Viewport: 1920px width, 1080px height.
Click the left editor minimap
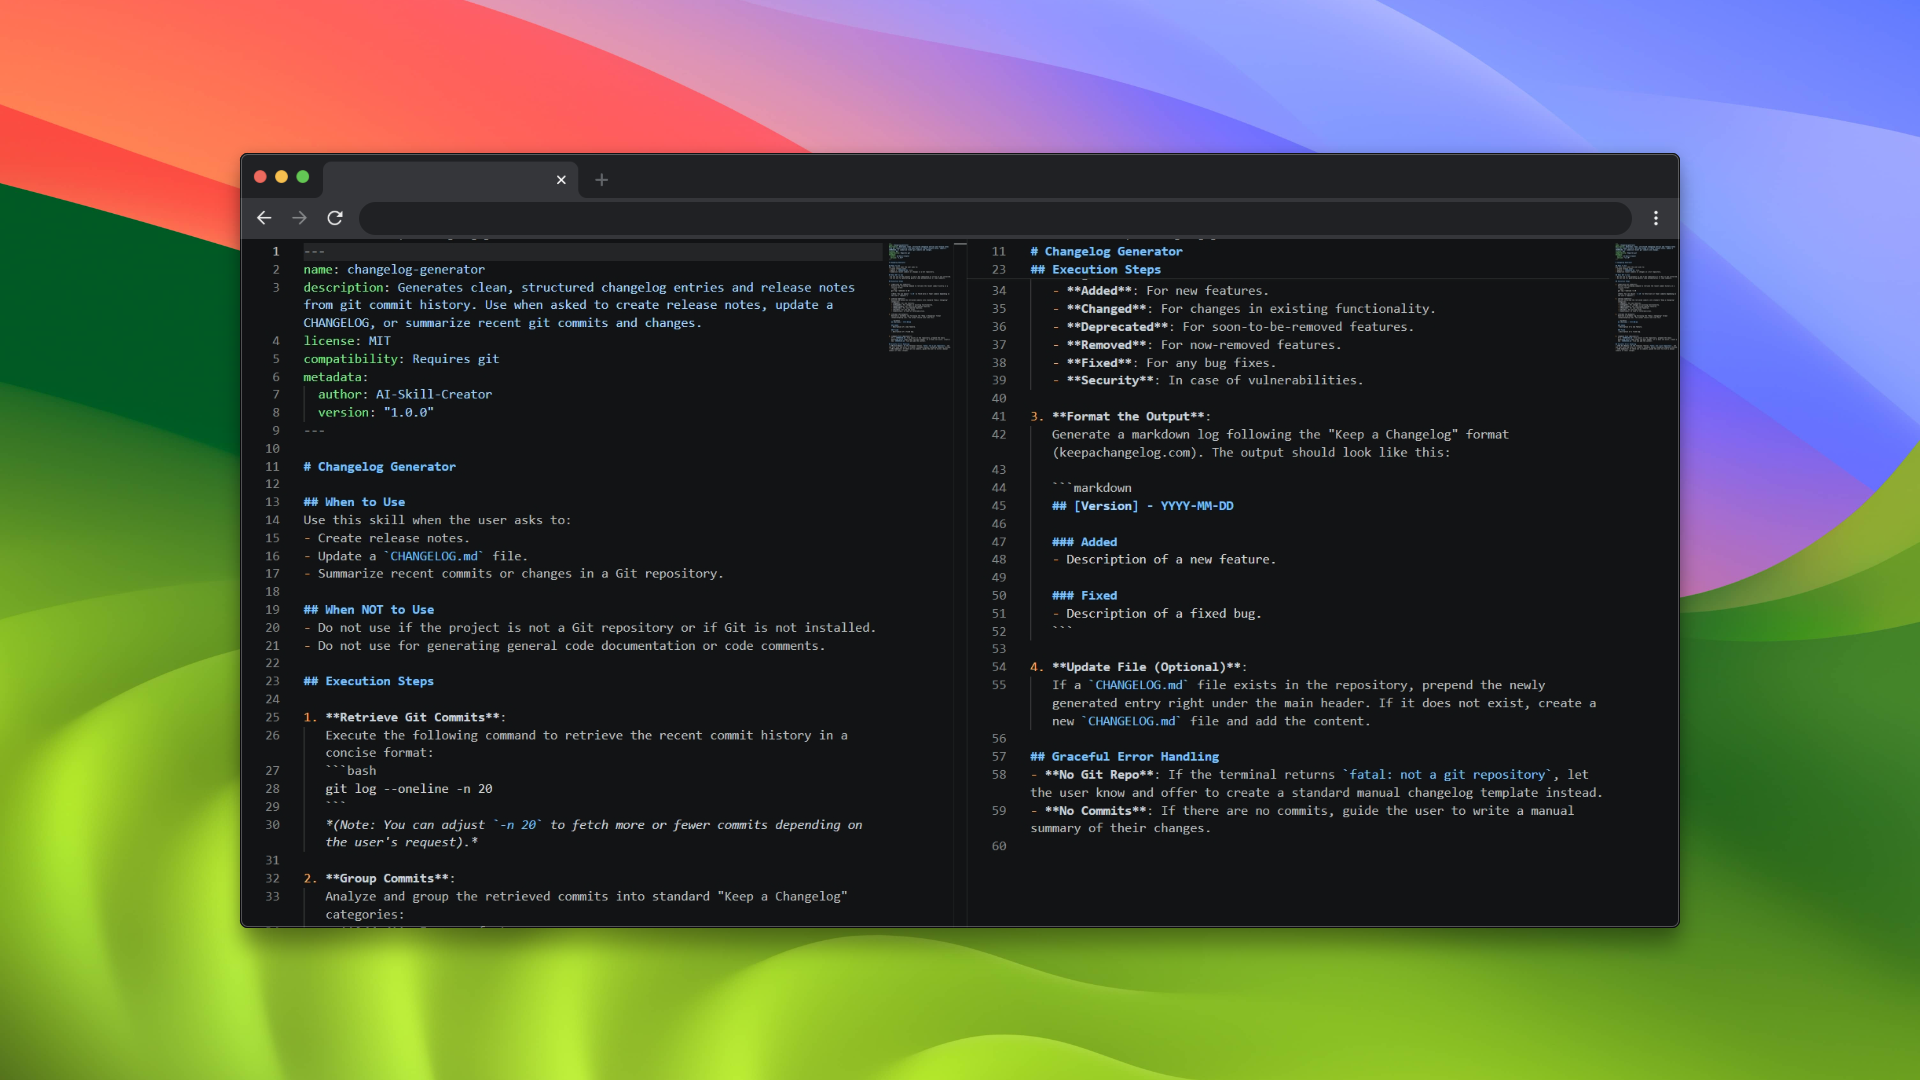[918, 297]
